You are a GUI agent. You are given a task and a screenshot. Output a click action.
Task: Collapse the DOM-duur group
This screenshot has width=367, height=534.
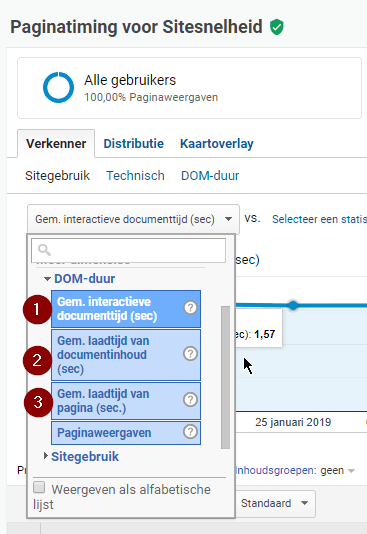tap(47, 279)
